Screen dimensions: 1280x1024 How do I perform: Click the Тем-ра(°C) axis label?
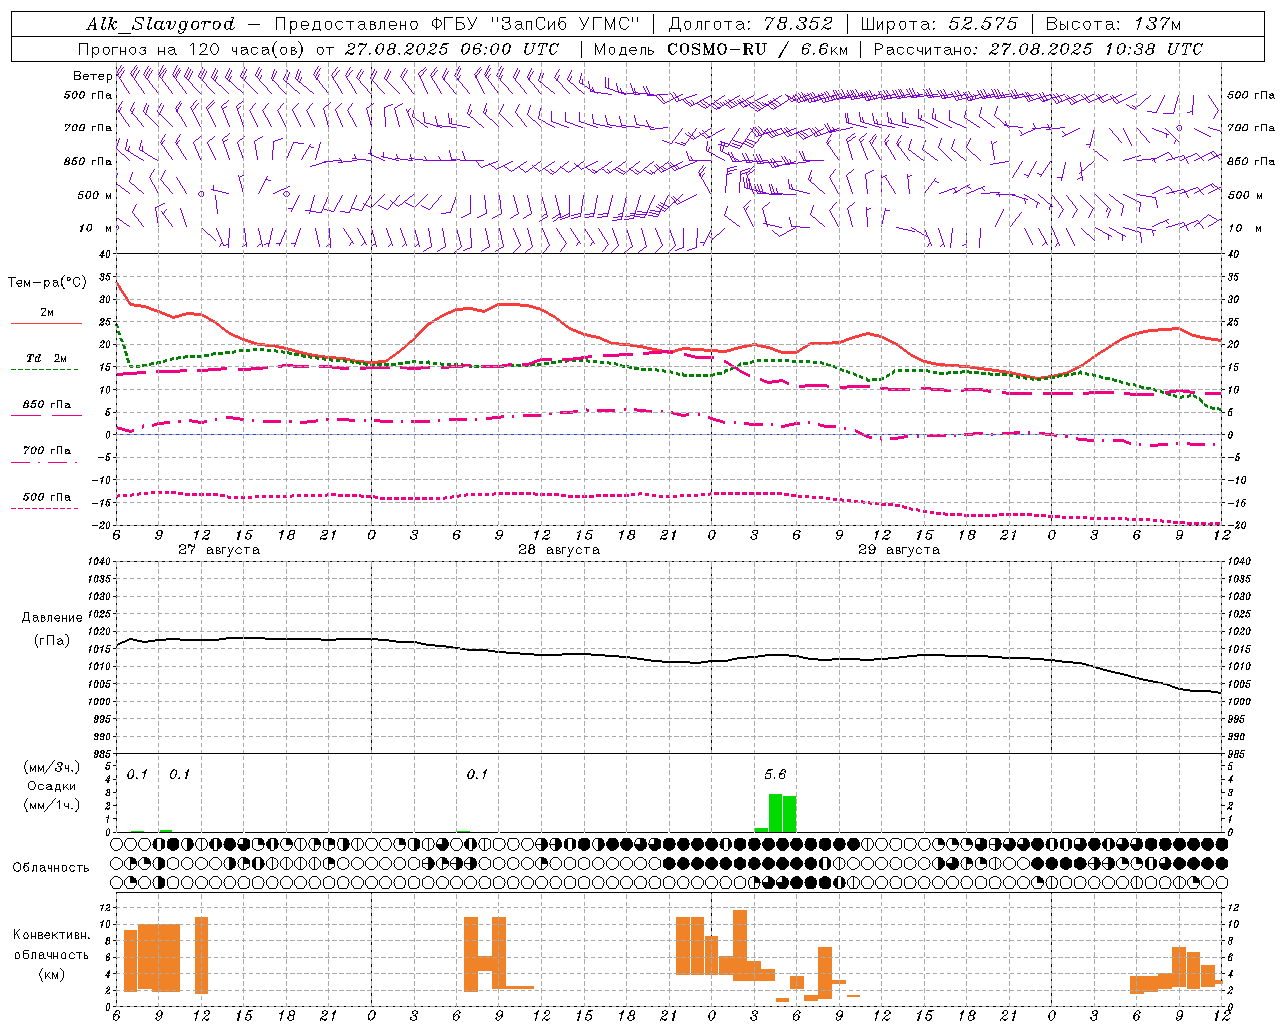click(47, 283)
